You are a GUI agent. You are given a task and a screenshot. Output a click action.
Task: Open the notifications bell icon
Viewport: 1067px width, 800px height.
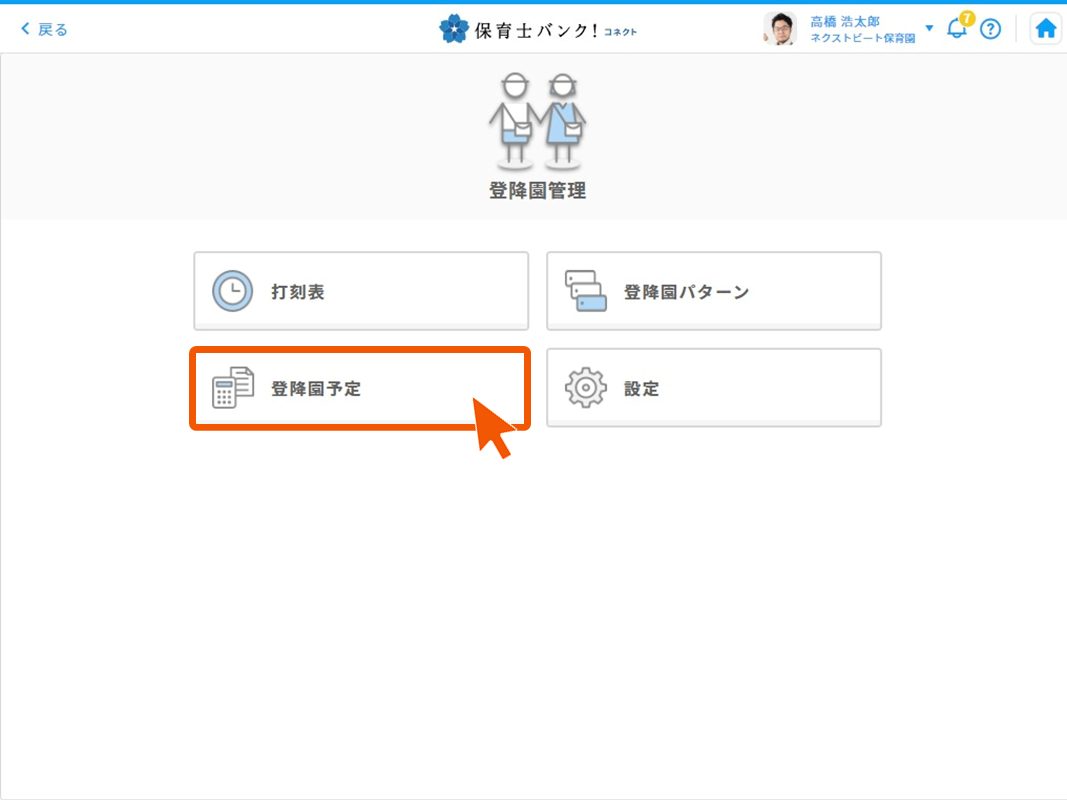pyautogui.click(x=956, y=30)
